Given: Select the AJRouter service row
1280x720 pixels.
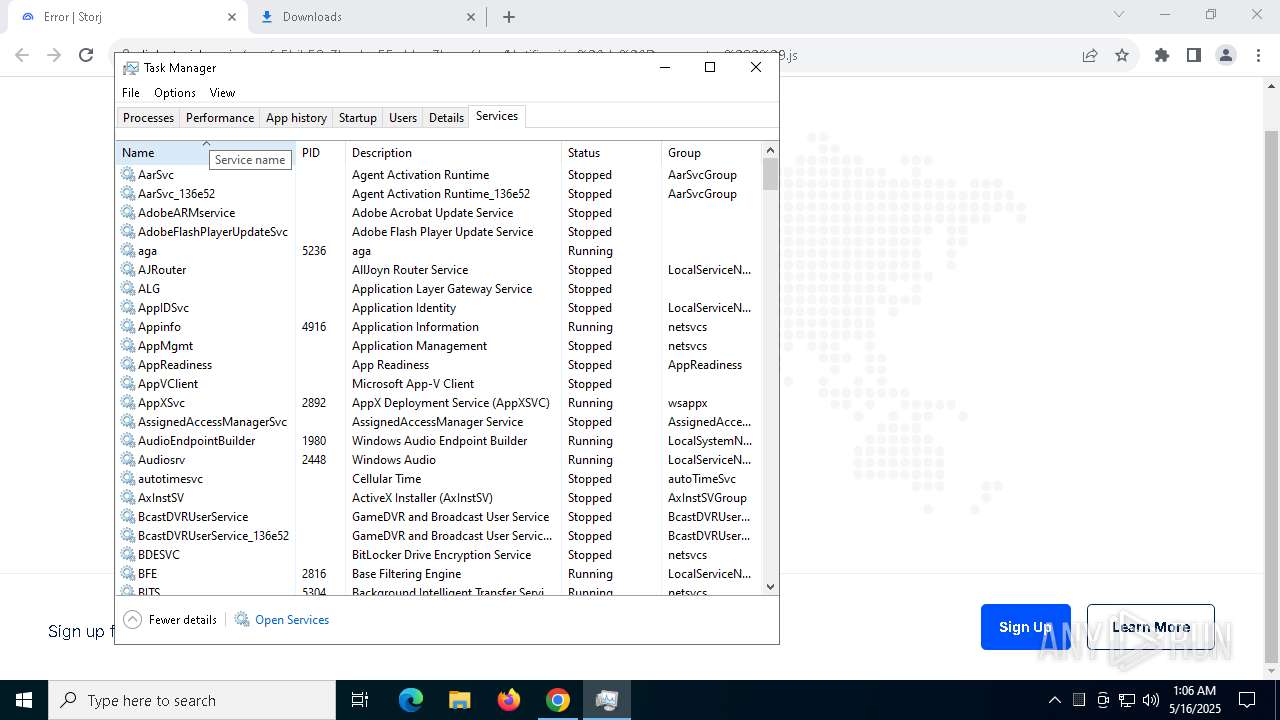Looking at the screenshot, I should tap(438, 270).
